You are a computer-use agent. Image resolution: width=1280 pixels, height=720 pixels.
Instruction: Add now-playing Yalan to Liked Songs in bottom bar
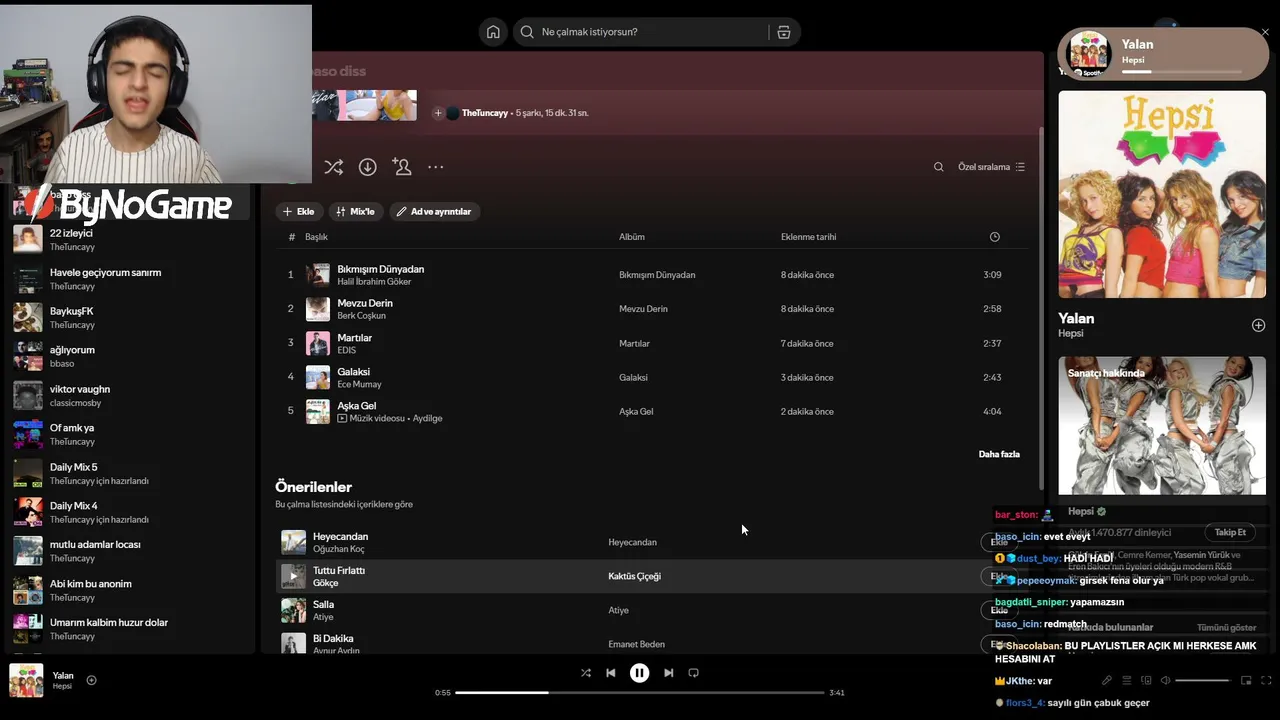[91, 680]
